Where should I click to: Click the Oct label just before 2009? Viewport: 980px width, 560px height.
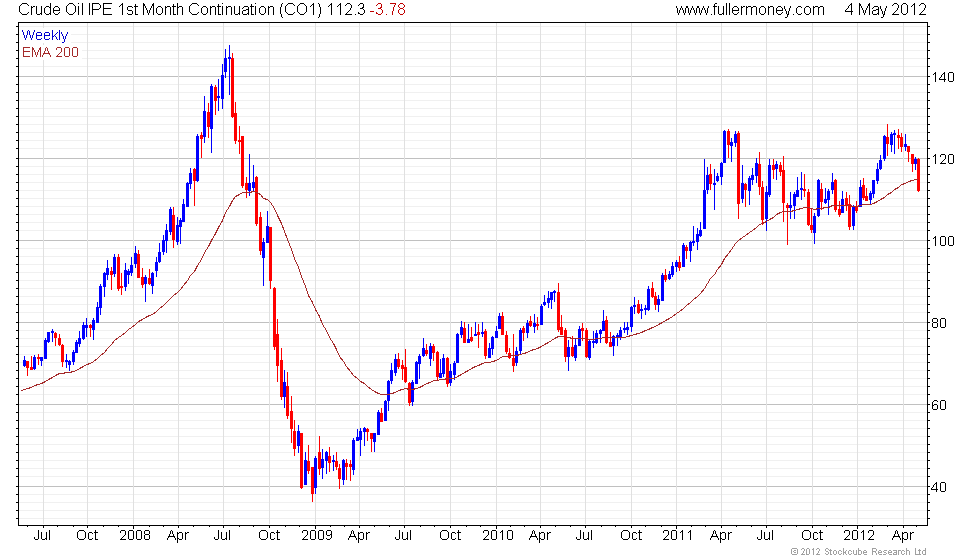click(269, 536)
